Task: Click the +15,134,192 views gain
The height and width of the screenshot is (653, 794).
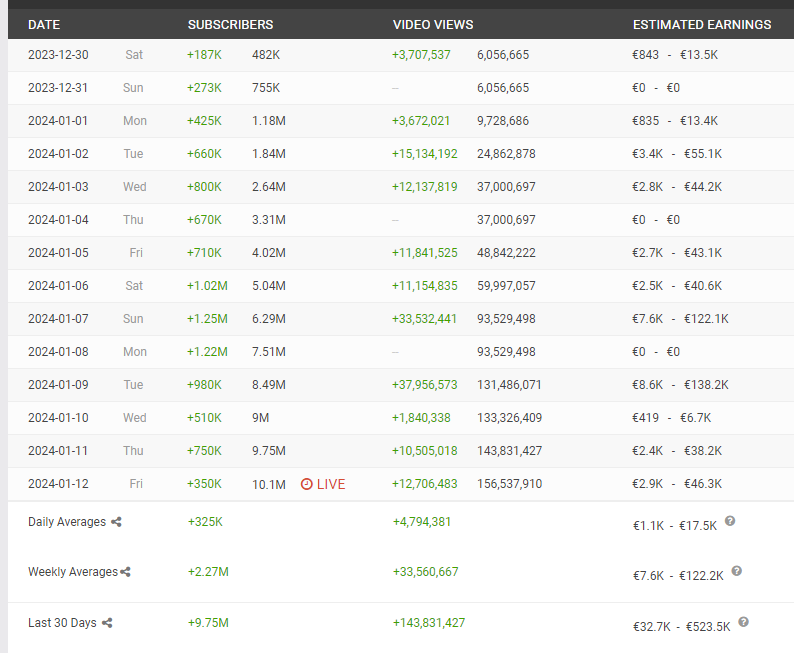Action: coord(424,153)
